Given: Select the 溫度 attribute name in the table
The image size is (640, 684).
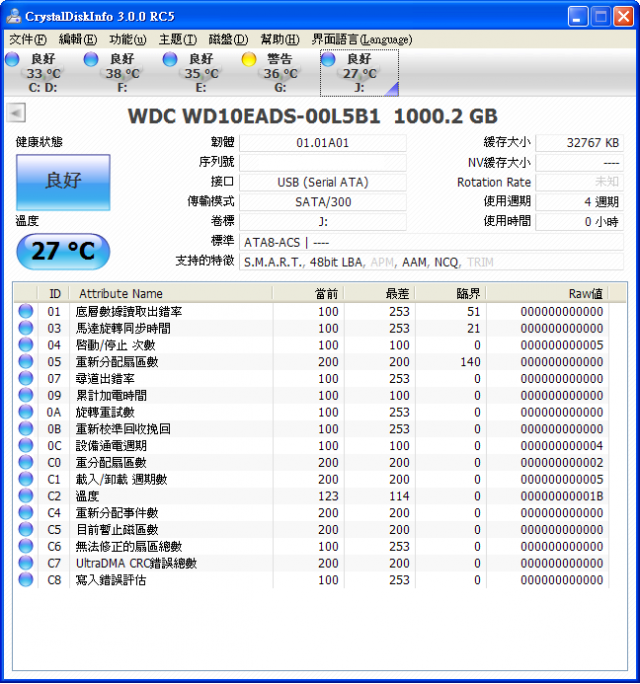Looking at the screenshot, I should click(x=87, y=496).
